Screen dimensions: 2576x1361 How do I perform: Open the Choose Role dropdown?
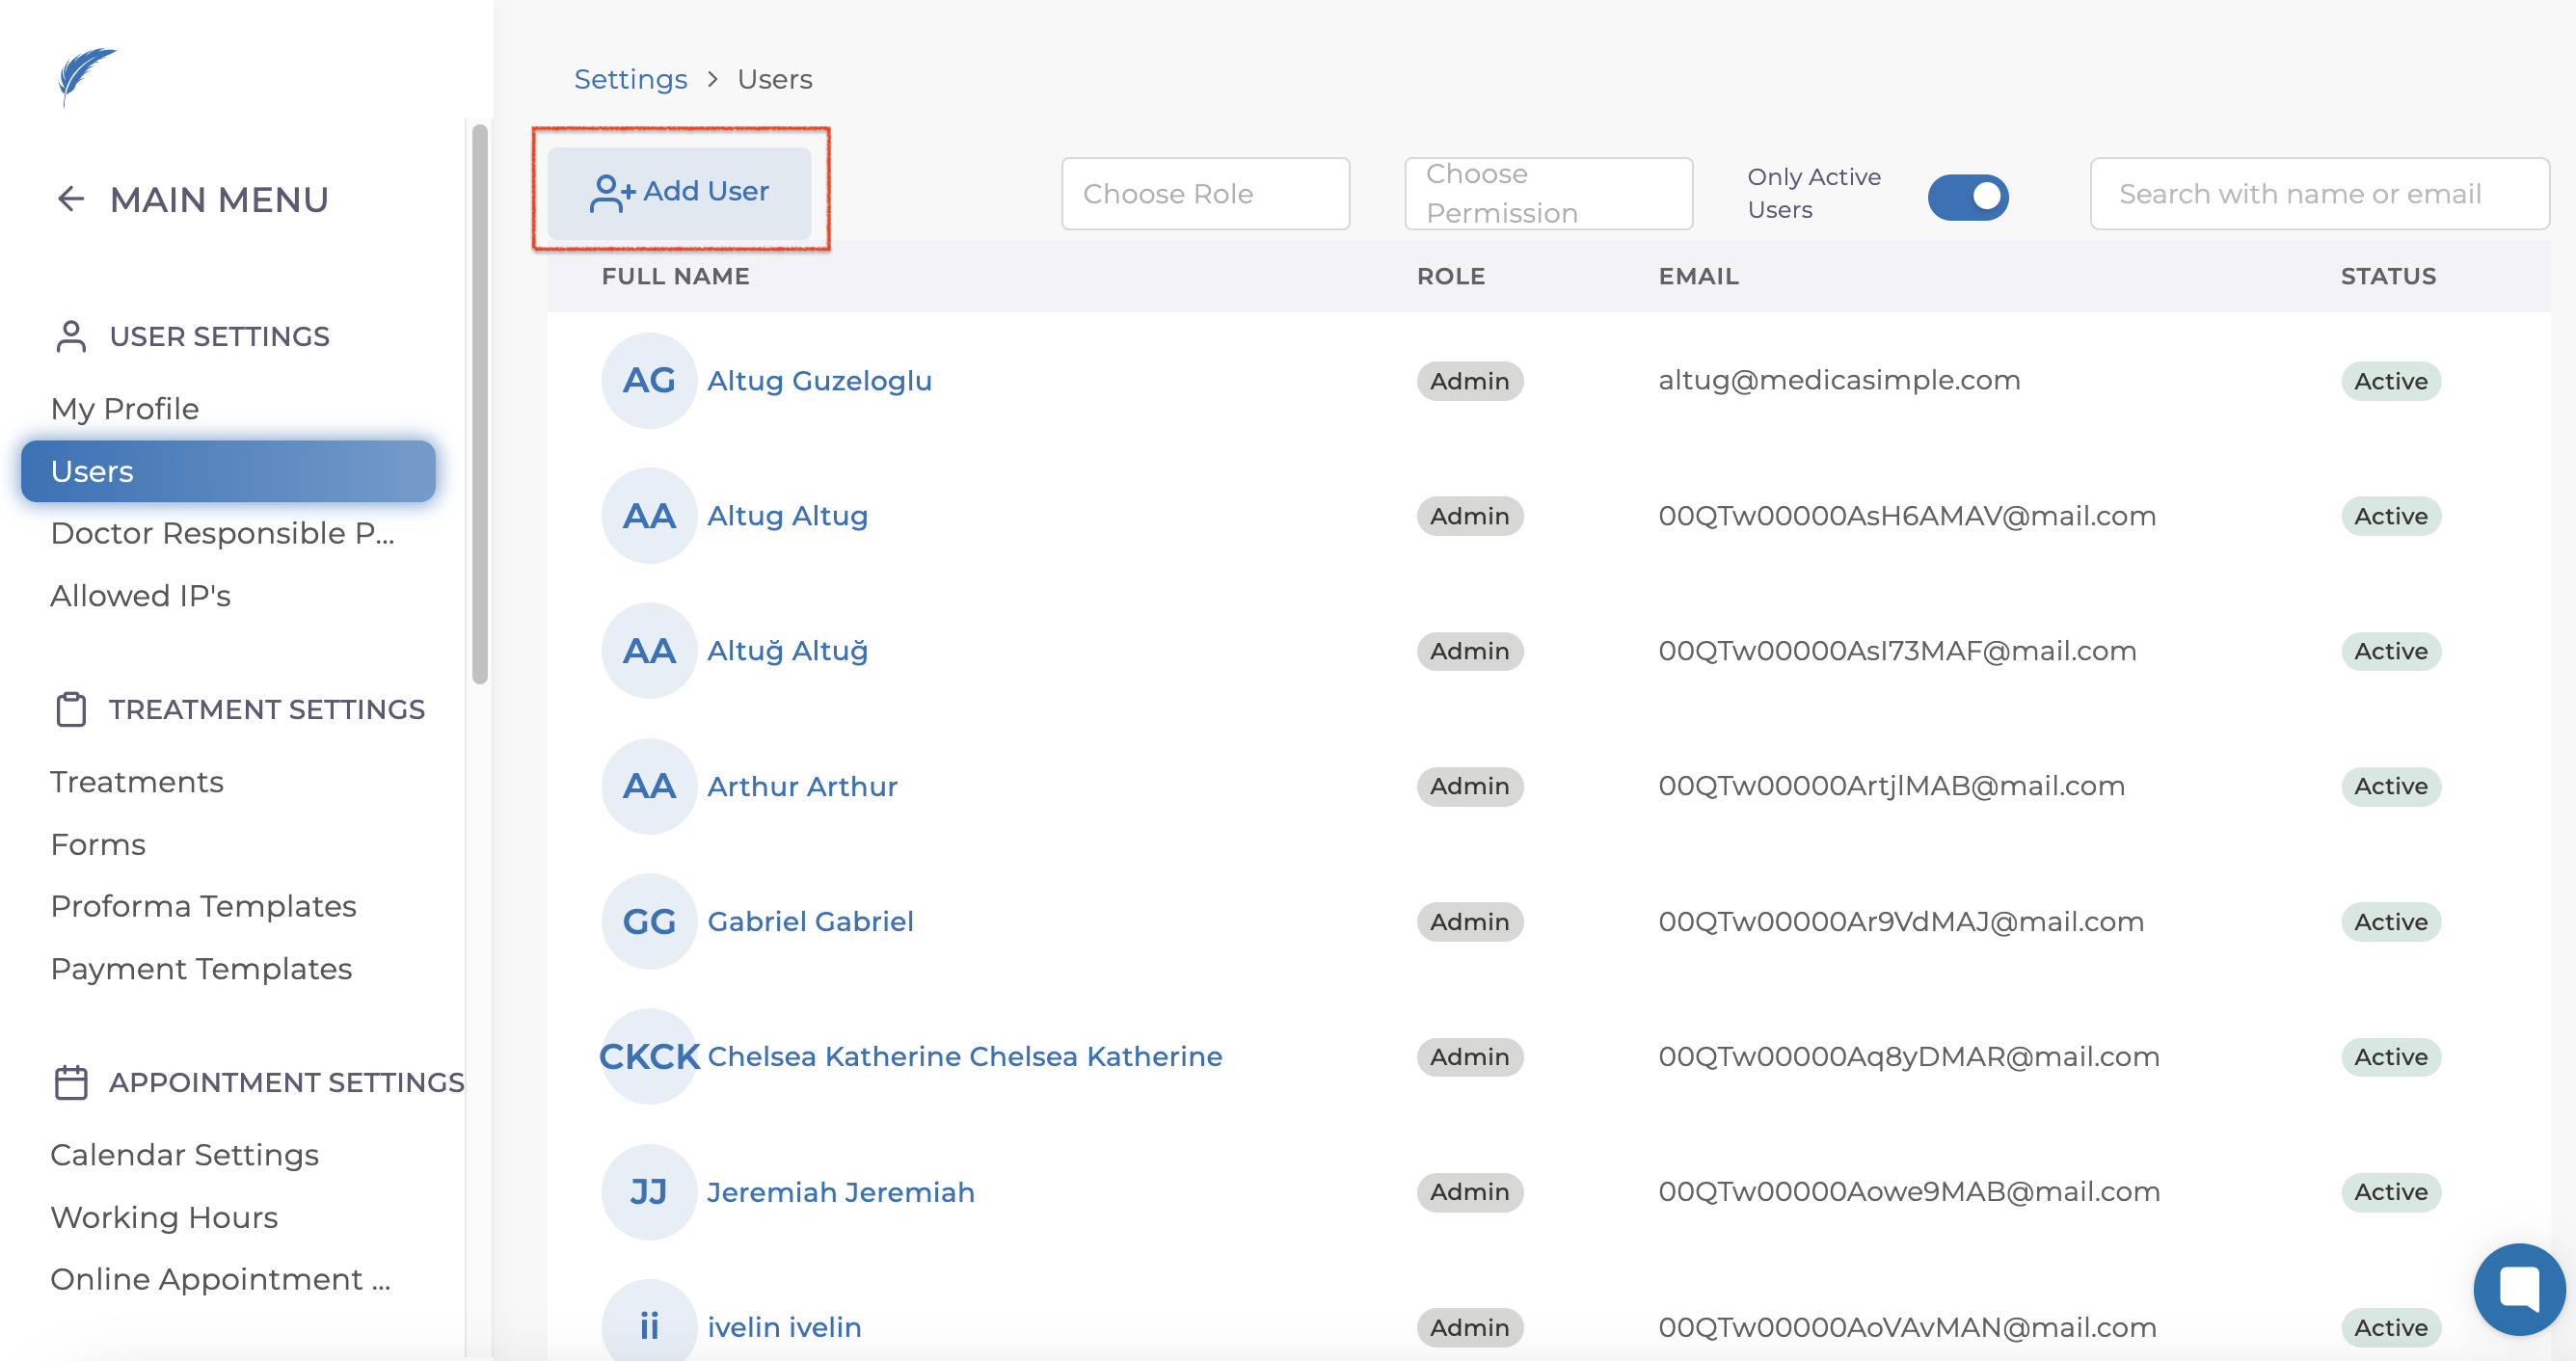[1205, 194]
